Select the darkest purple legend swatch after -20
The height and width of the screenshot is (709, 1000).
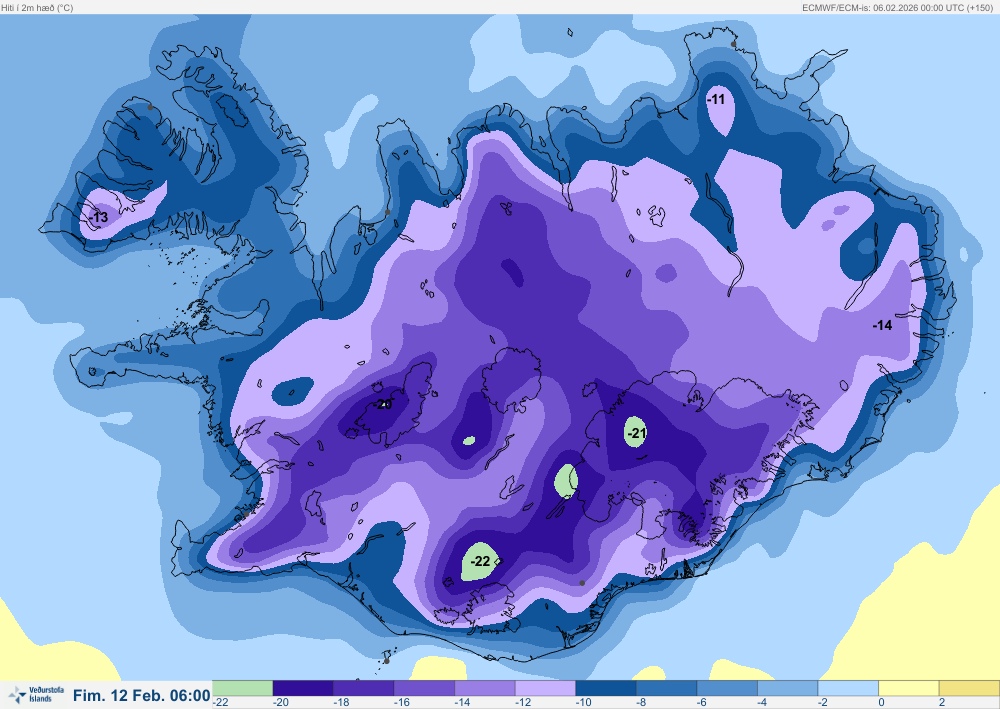coord(303,689)
